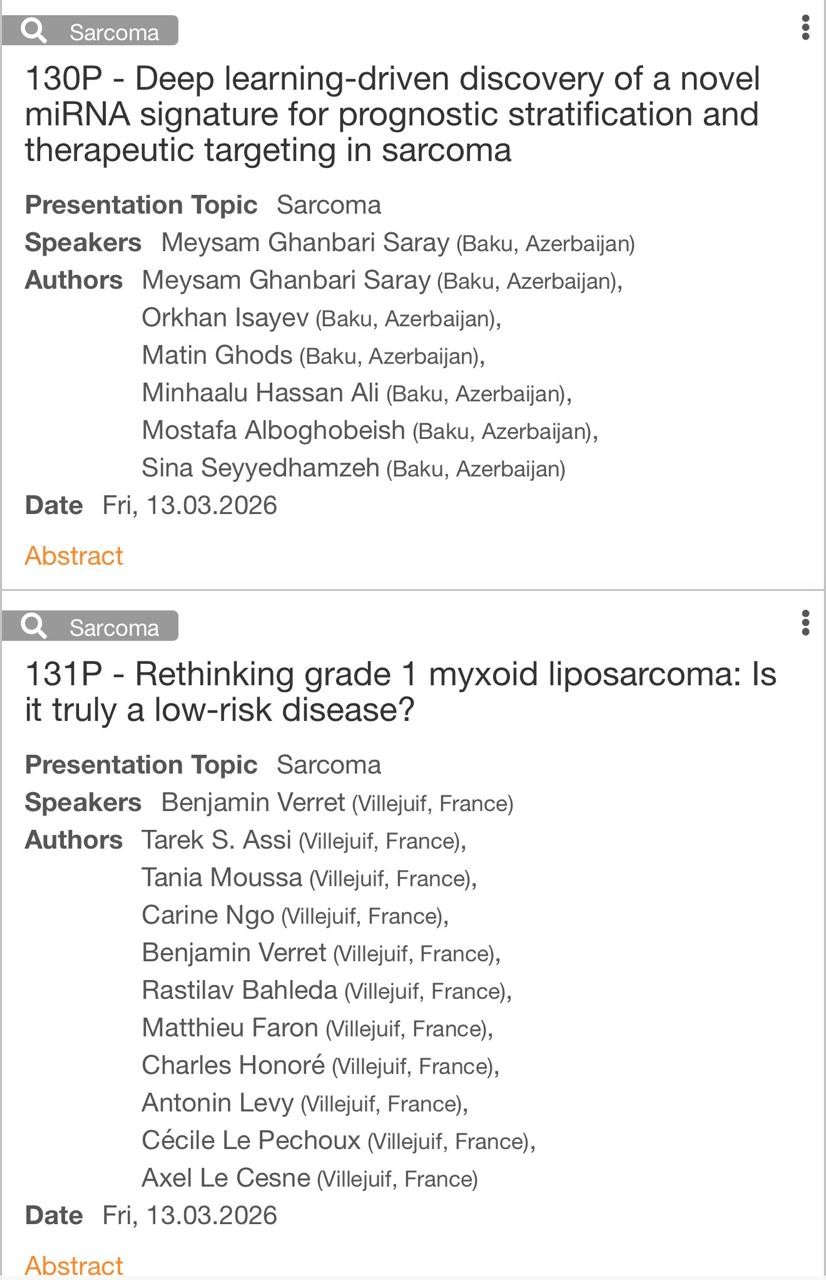The height and width of the screenshot is (1280, 826).
Task: Select author Matin Ghods
Action: point(217,355)
